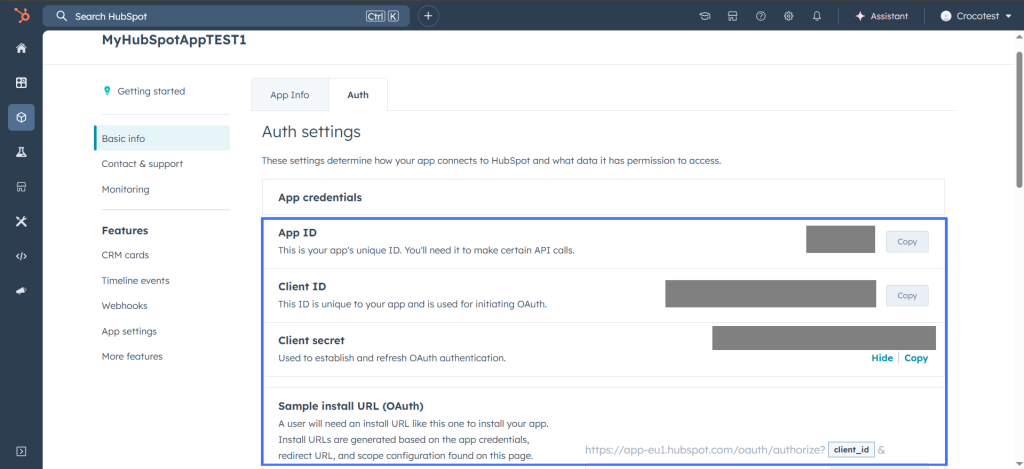Viewport: 1024px width, 469px height.
Task: Open the crossed tools icon in sidebar
Action: (x=21, y=221)
